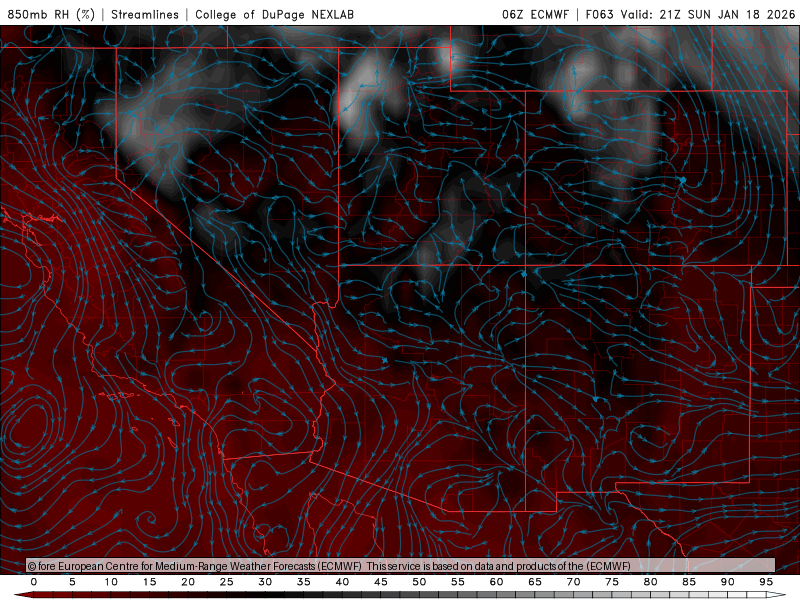The height and width of the screenshot is (600, 800).
Task: Click the "60" tick on the color scale
Action: (496, 582)
